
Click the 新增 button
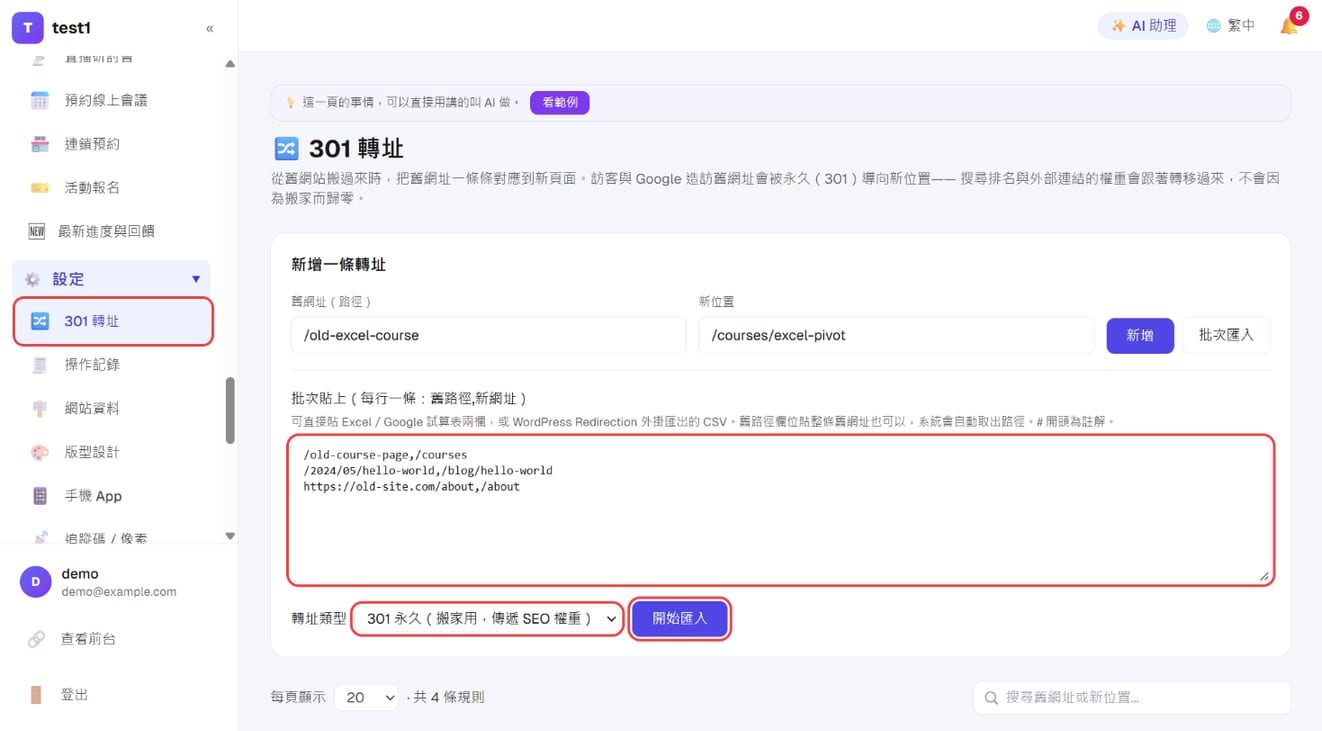click(x=1140, y=336)
